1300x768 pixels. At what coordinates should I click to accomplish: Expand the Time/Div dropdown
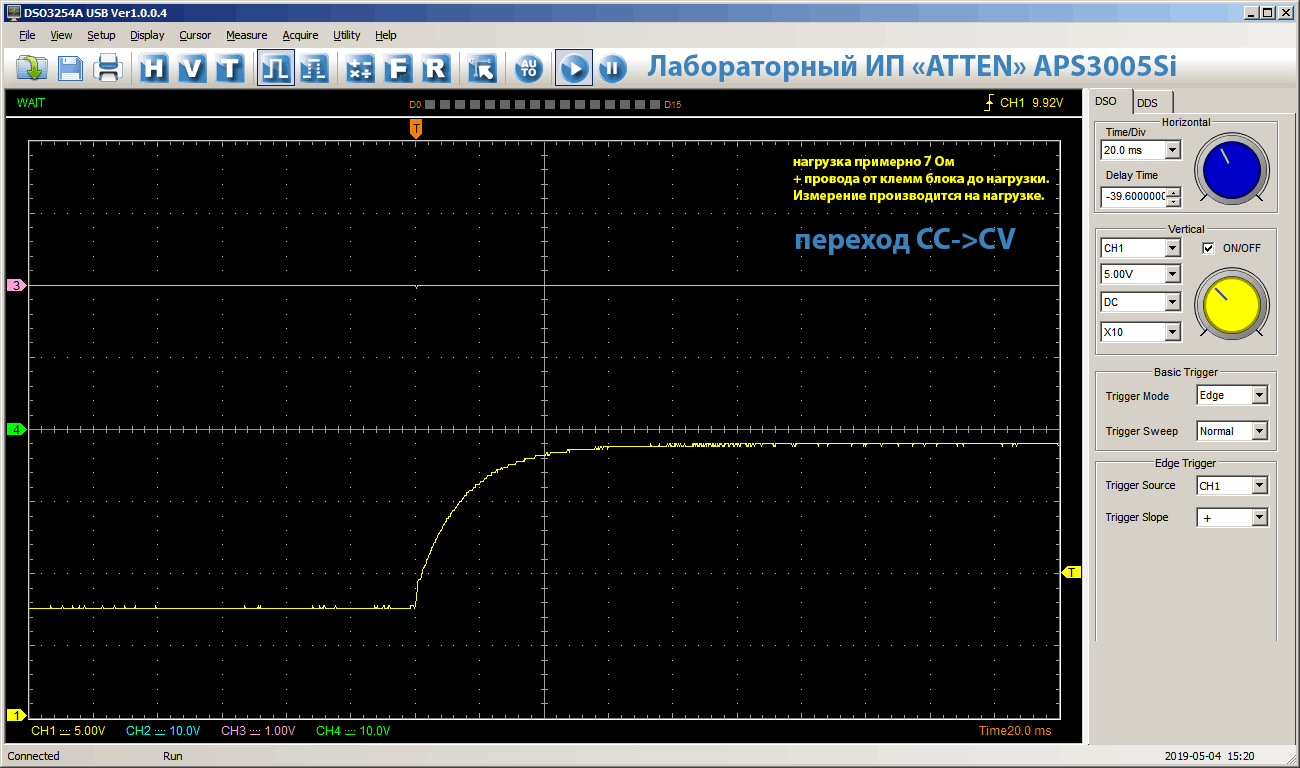coord(1173,150)
